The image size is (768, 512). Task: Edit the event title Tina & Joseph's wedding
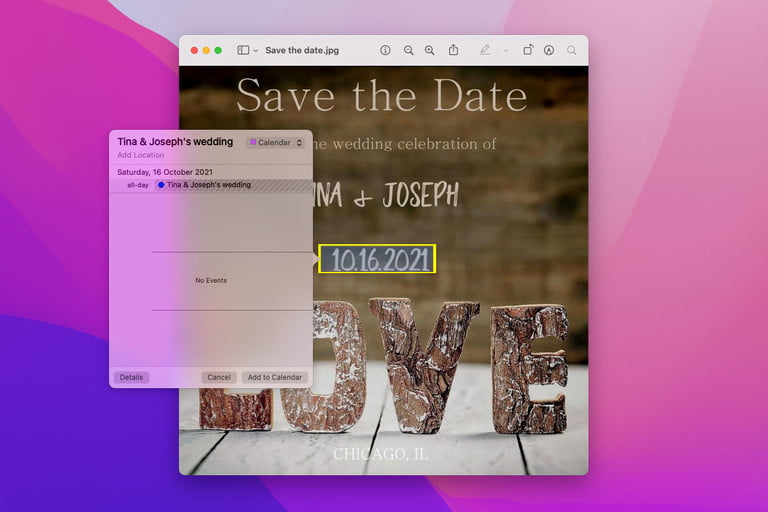coord(175,142)
